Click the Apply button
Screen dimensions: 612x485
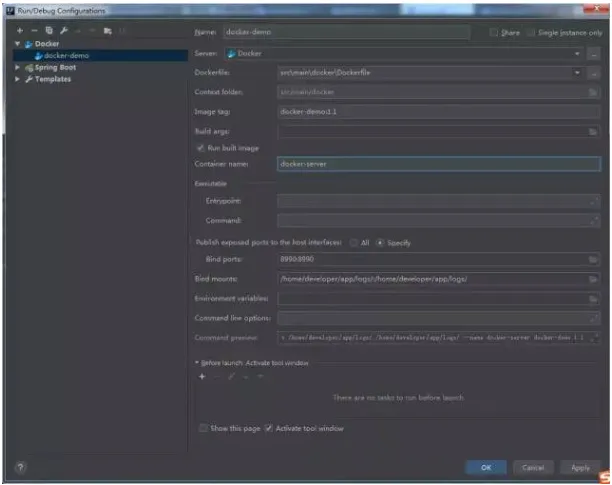[580, 467]
